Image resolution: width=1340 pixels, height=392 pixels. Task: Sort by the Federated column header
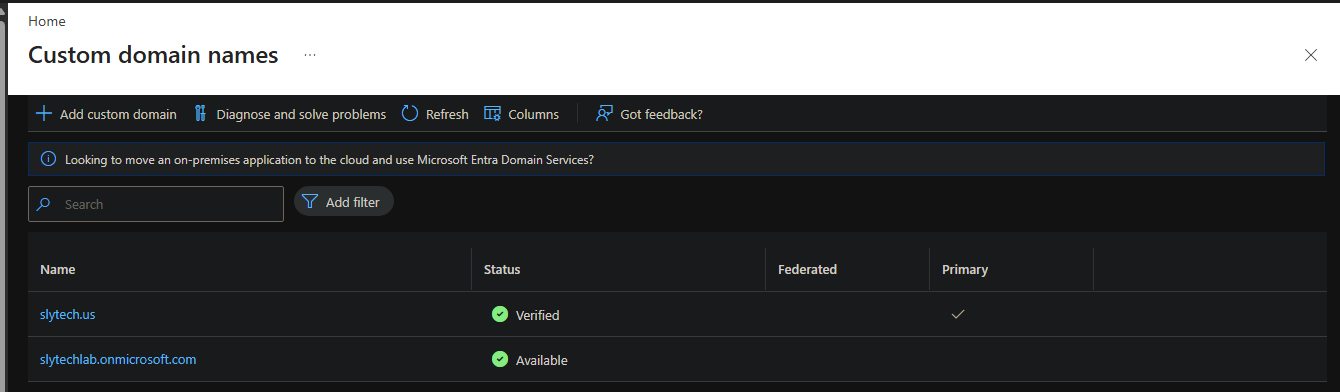click(807, 269)
